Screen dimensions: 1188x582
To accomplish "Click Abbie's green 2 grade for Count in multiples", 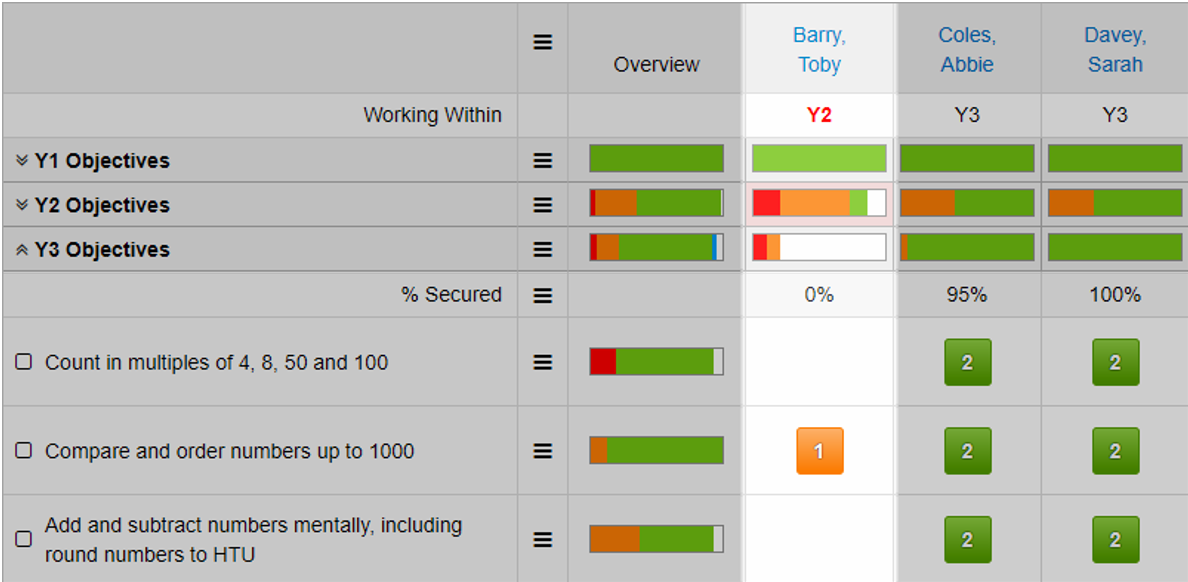I will (967, 362).
